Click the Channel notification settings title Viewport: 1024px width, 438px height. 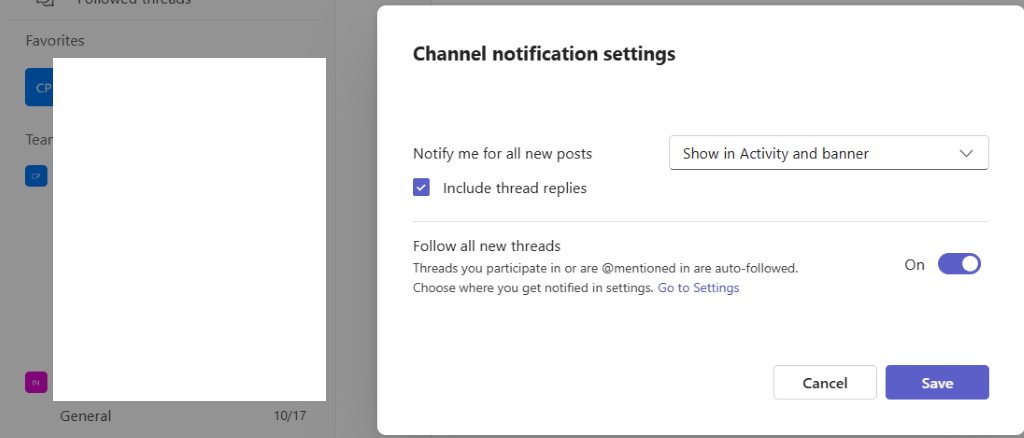544,54
